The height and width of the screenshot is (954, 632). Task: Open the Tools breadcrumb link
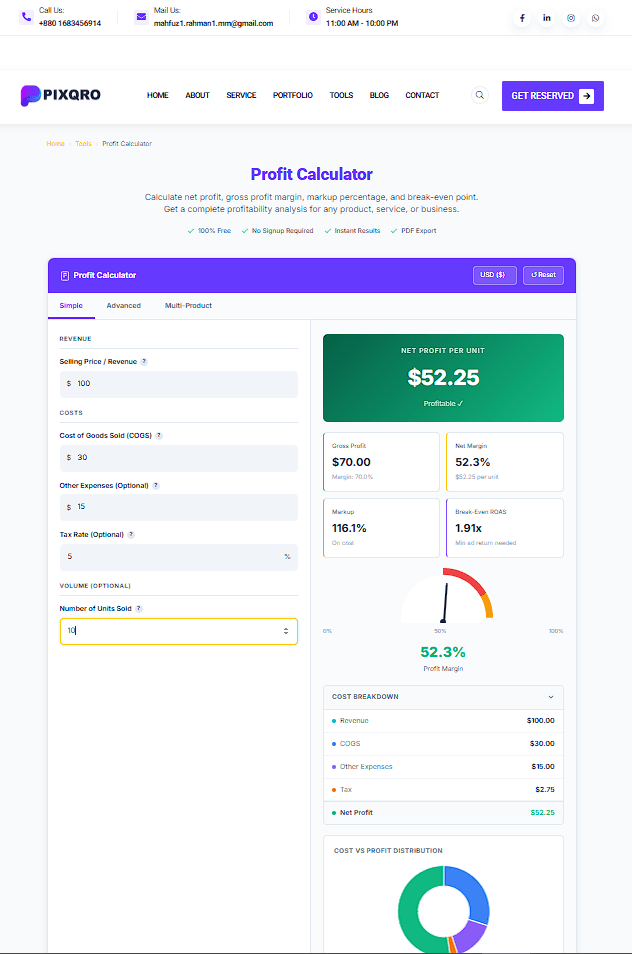[83, 143]
